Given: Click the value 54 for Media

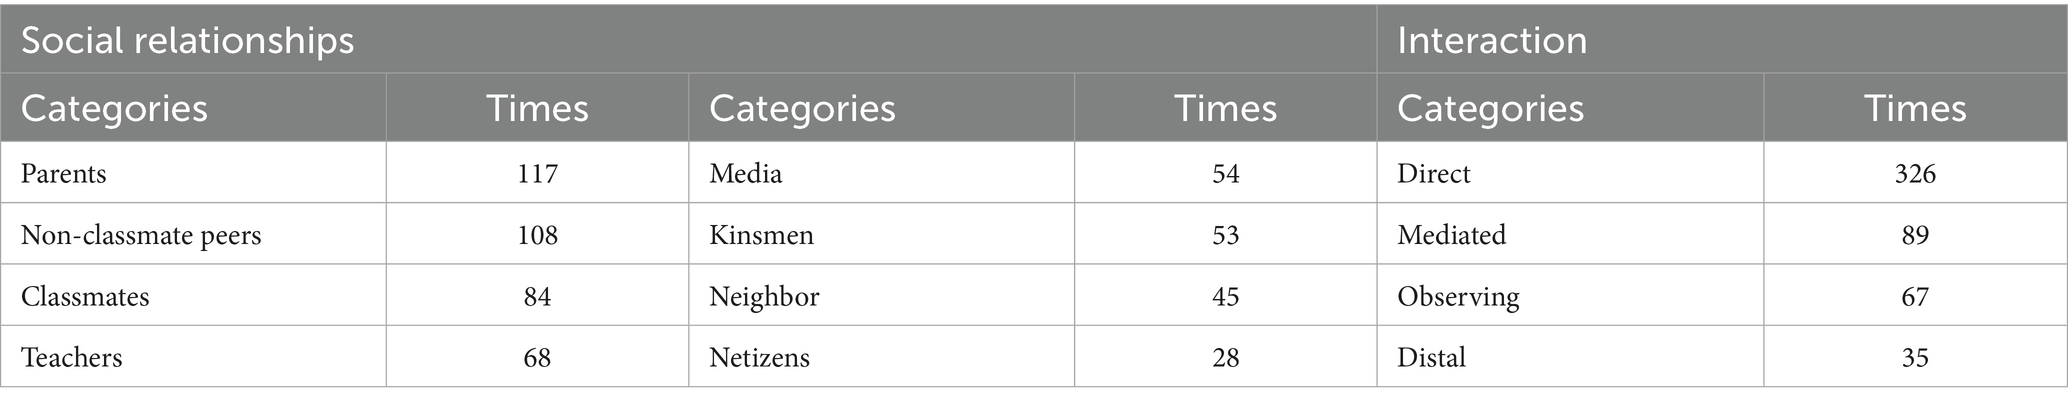Looking at the screenshot, I should 1225,174.
